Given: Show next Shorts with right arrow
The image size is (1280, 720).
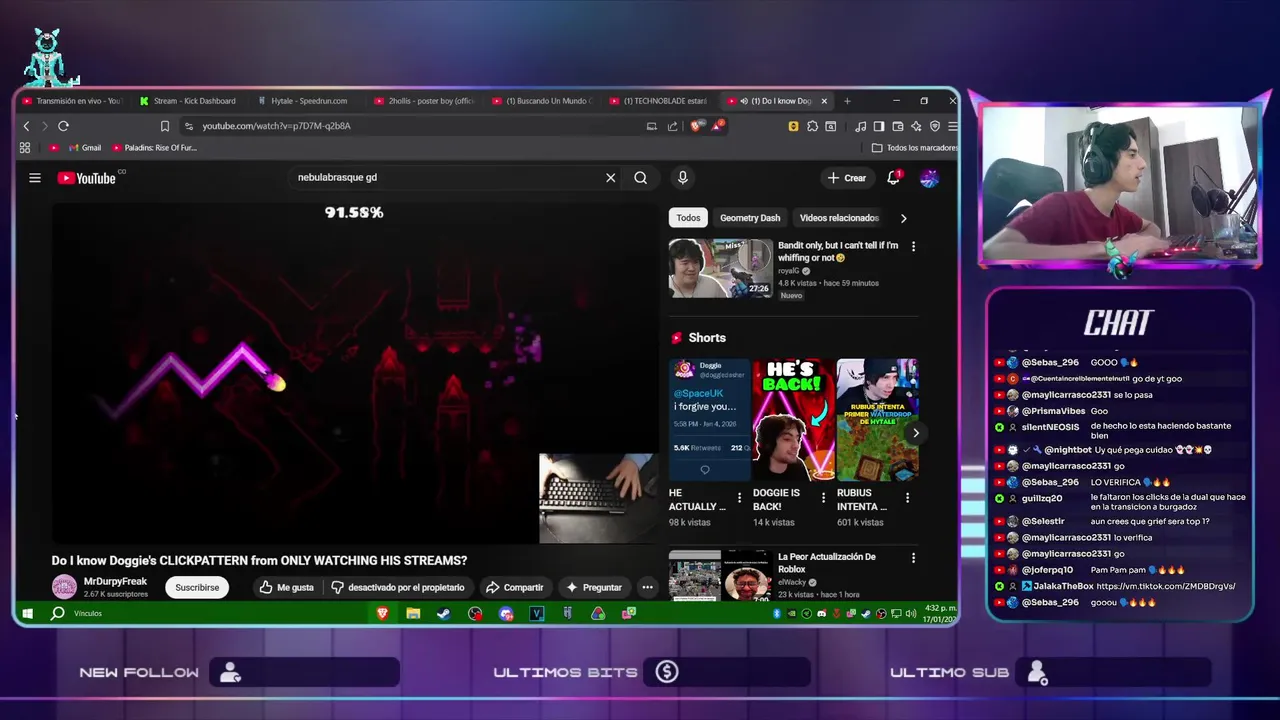Looking at the screenshot, I should 915,433.
